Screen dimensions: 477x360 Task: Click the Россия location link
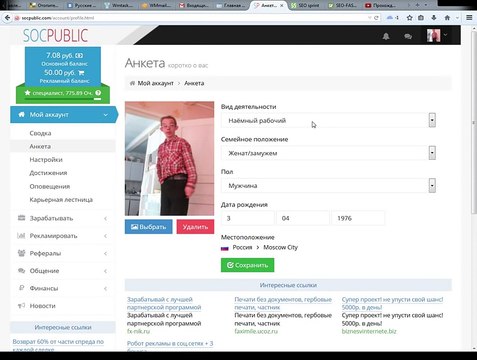(242, 247)
